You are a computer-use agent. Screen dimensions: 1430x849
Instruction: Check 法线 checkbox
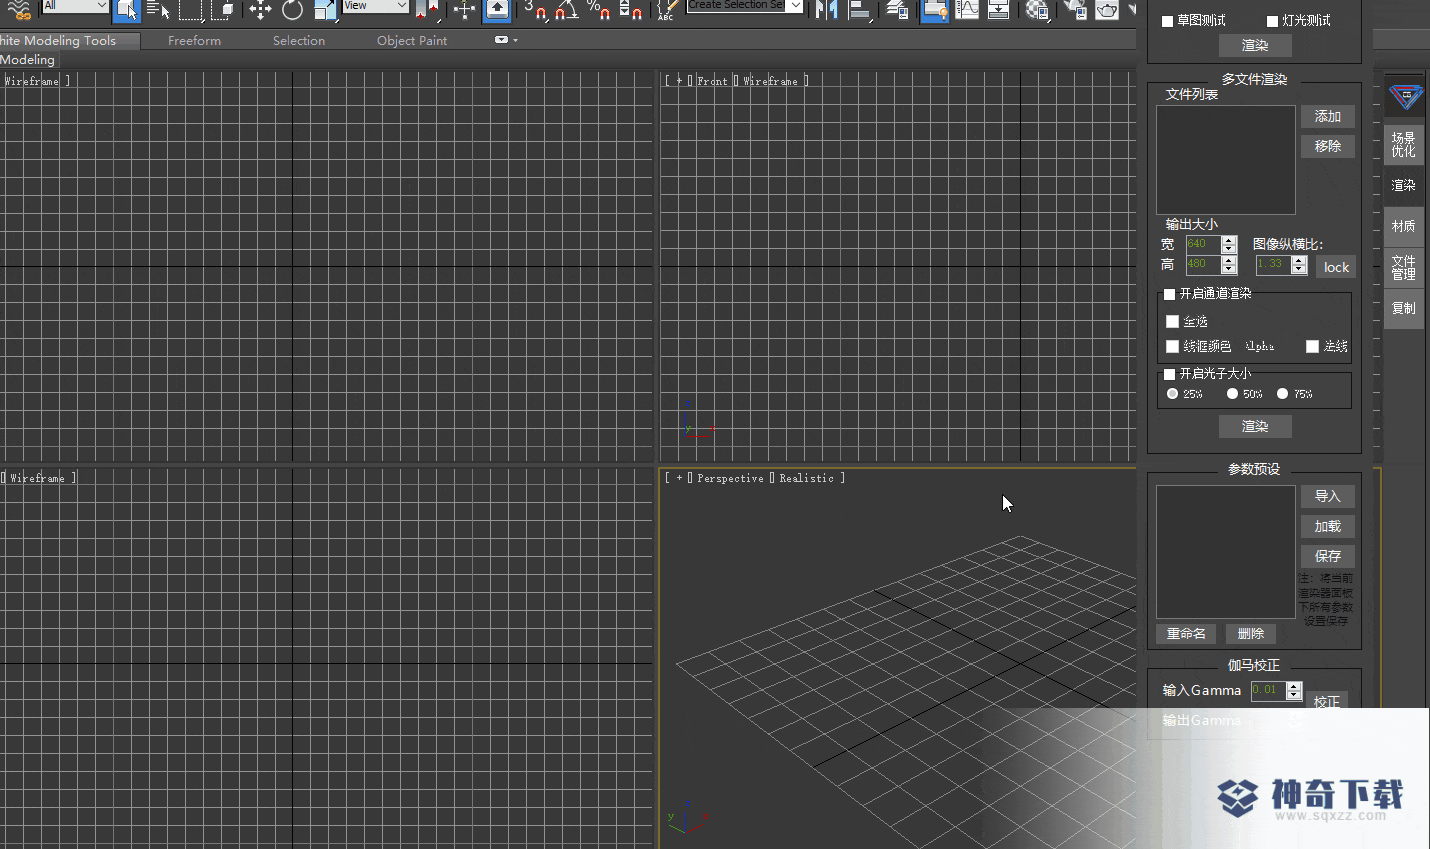click(1312, 346)
